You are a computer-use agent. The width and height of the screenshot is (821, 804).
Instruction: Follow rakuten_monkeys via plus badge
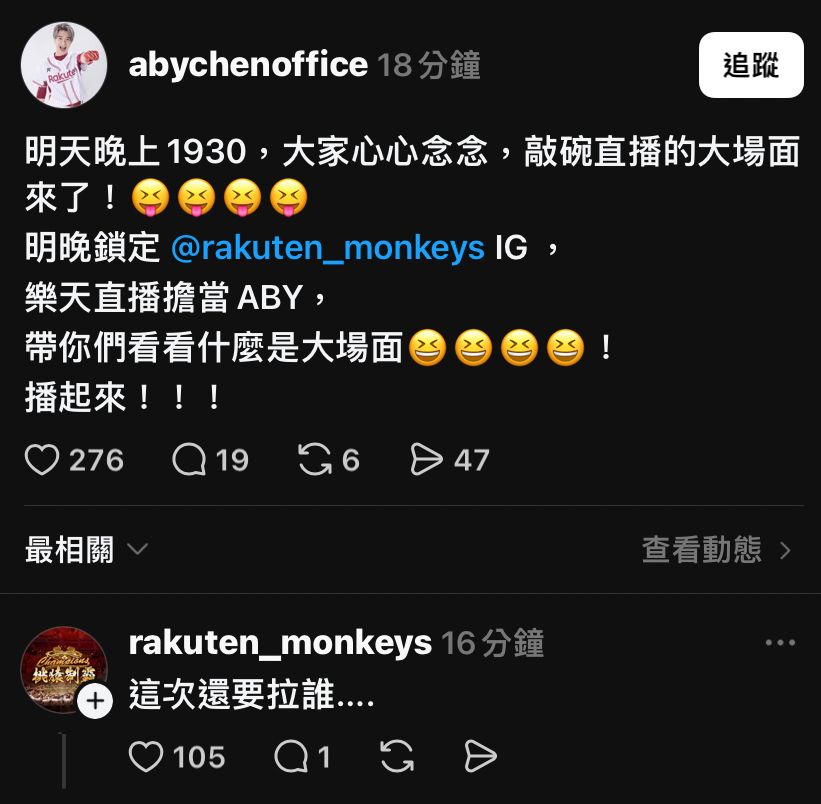pos(95,701)
